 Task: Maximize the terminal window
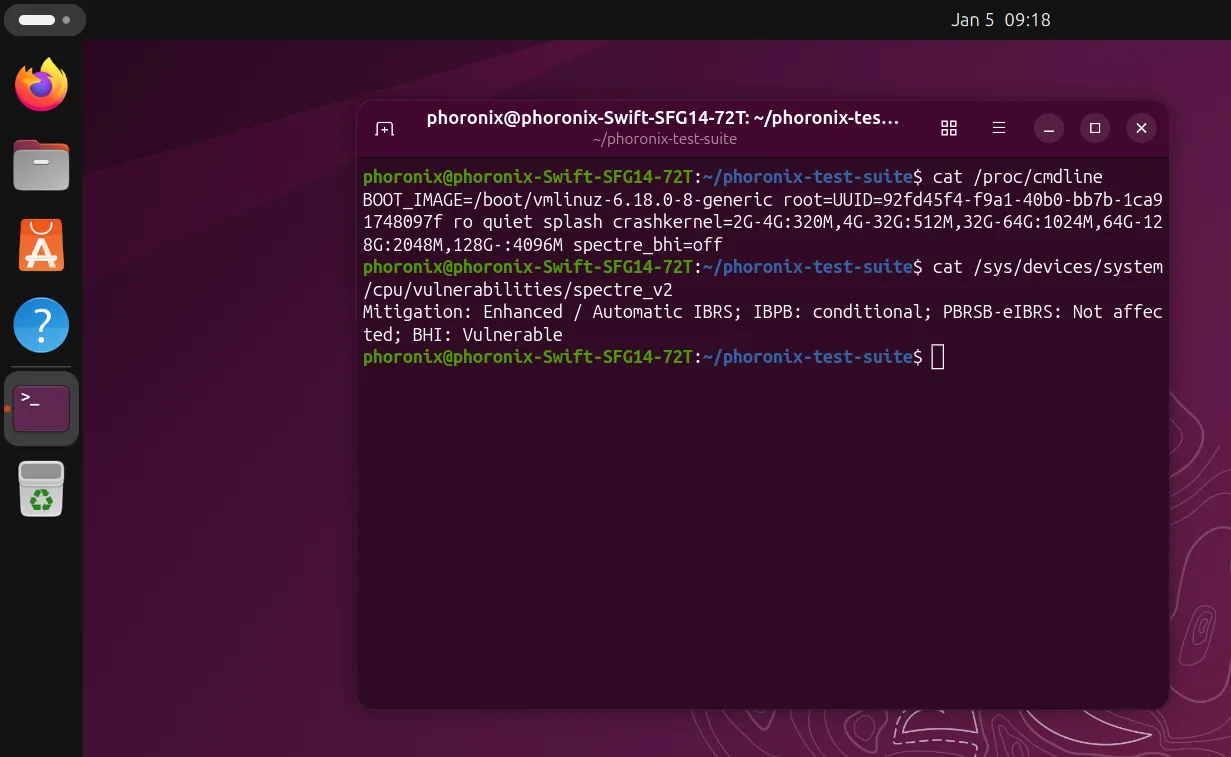coord(1095,128)
